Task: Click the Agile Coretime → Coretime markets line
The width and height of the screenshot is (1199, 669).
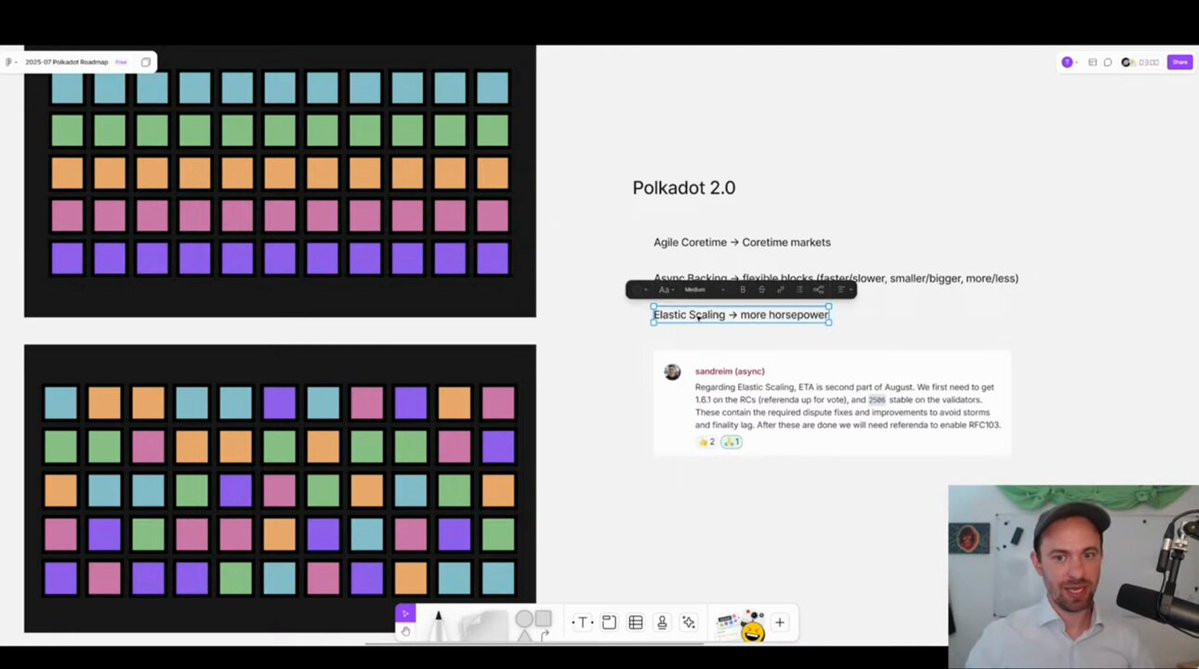Action: coord(742,242)
